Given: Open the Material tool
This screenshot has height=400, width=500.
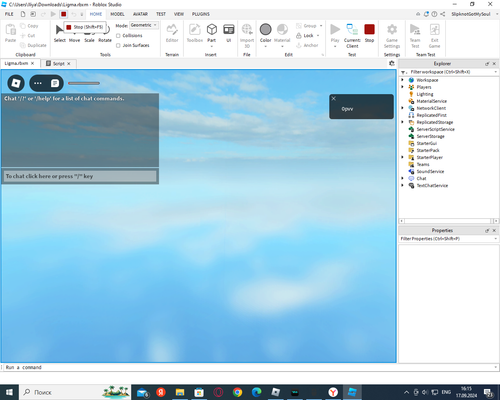Looking at the screenshot, I should pos(282,33).
